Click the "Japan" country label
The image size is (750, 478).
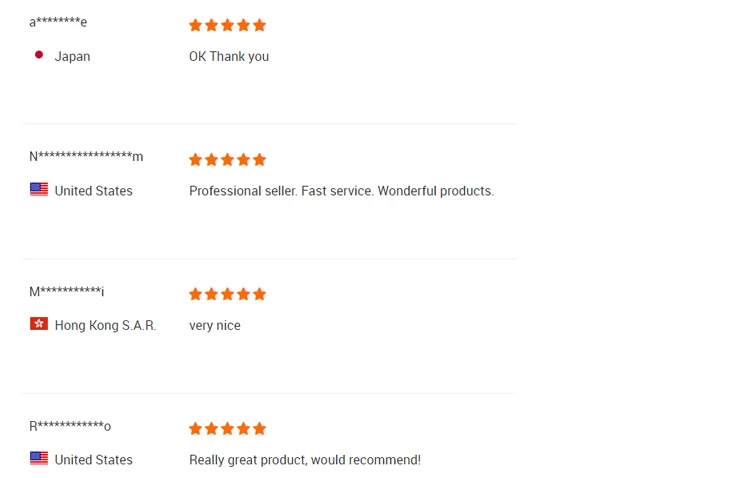point(72,57)
